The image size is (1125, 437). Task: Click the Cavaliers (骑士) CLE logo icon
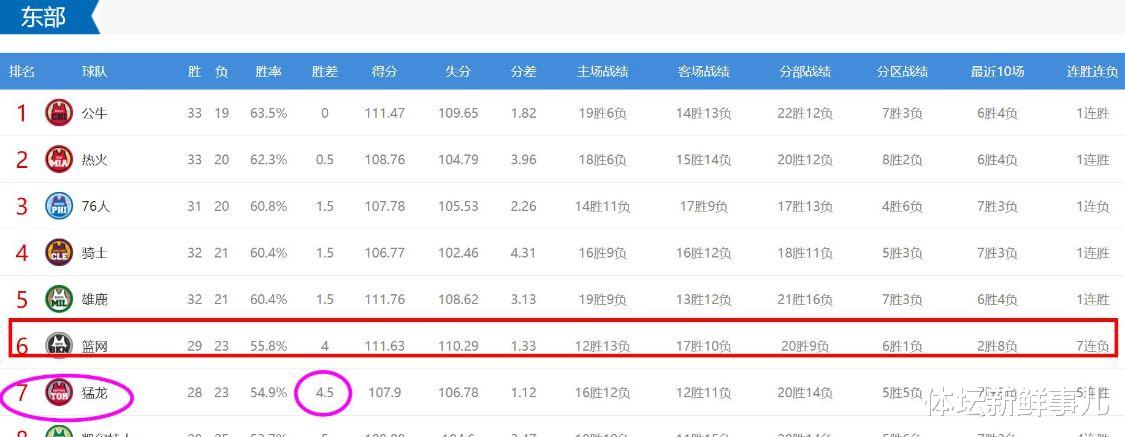coord(59,253)
